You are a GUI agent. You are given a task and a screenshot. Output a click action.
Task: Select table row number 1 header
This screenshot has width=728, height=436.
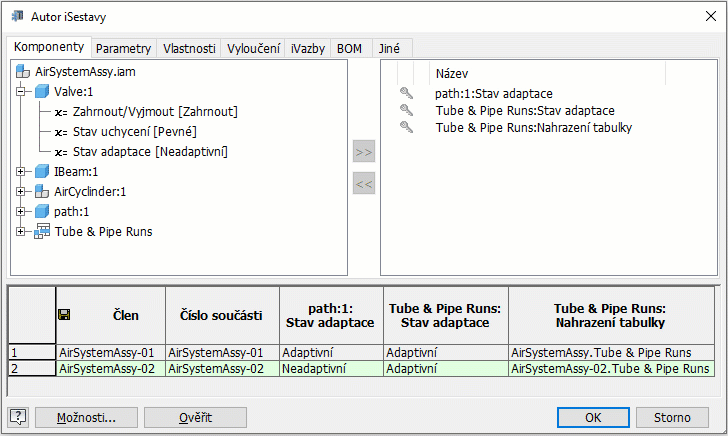pyautogui.click(x=32, y=352)
